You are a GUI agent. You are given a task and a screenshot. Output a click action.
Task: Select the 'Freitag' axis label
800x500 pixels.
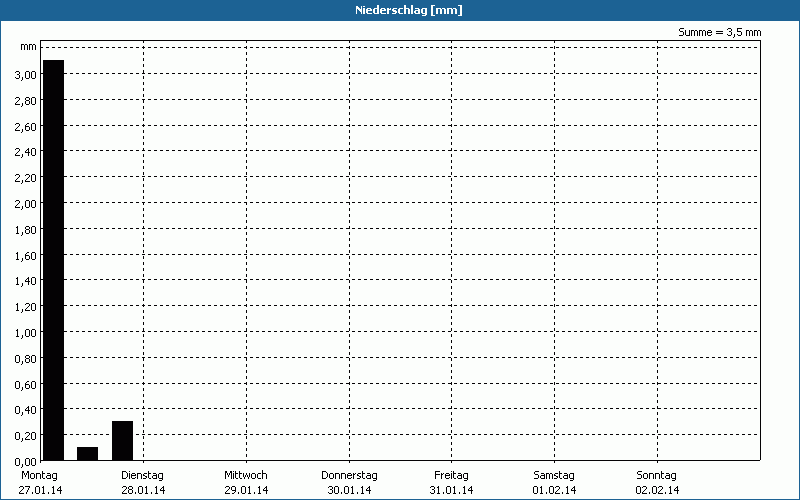pyautogui.click(x=451, y=475)
